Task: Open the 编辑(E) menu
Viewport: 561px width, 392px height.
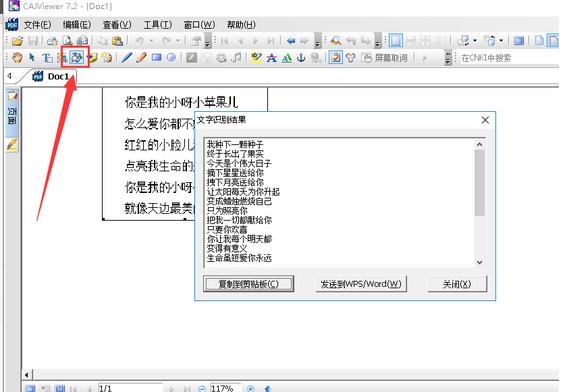Action: tap(77, 25)
